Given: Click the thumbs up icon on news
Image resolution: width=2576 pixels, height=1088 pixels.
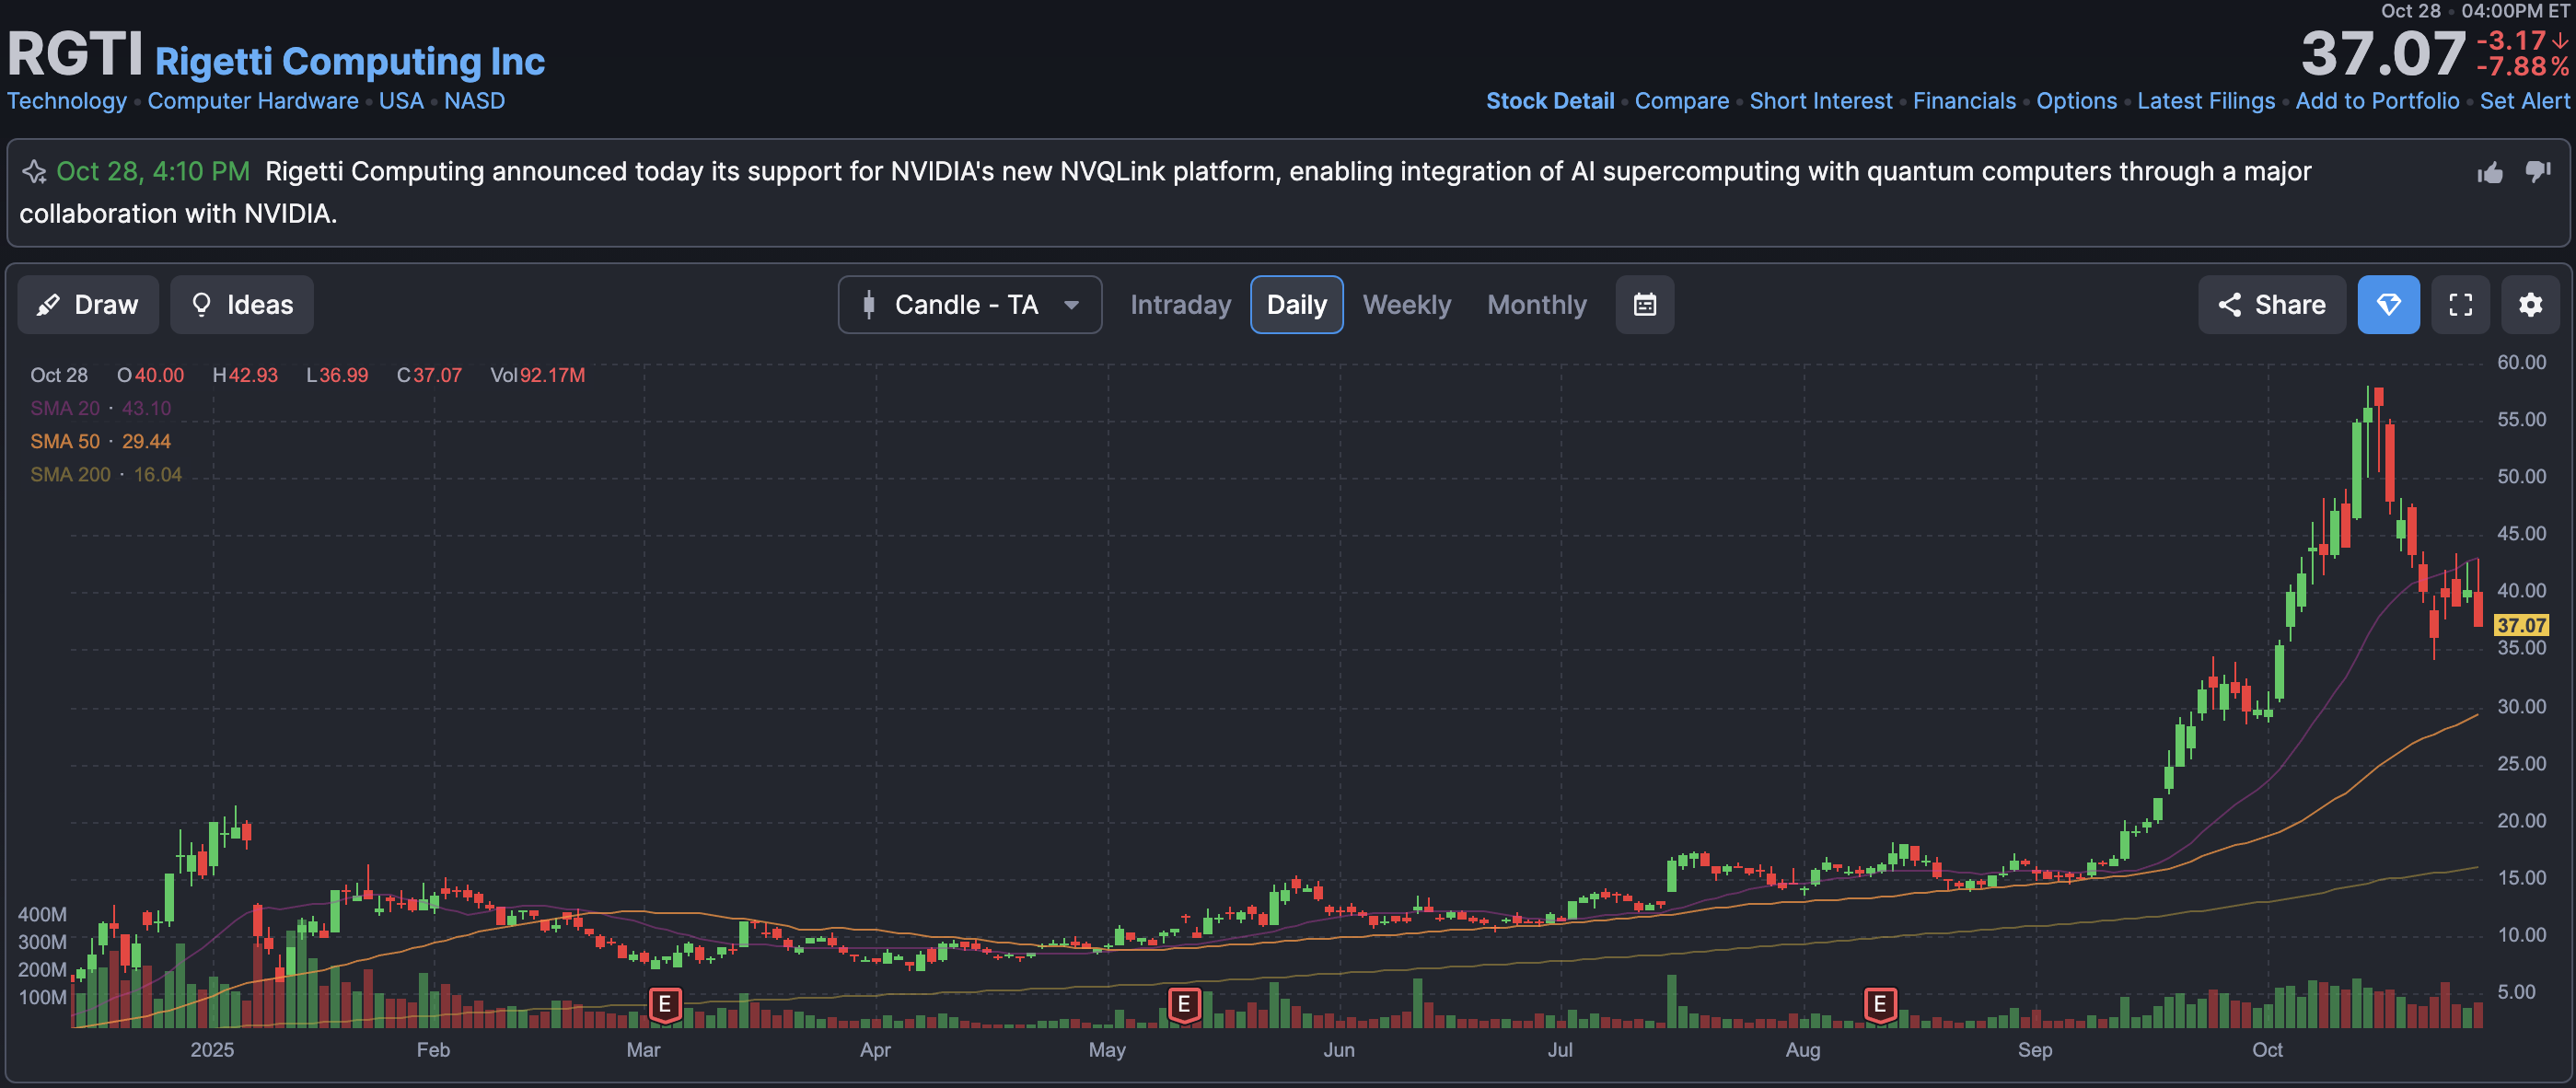Looking at the screenshot, I should pos(2490,173).
